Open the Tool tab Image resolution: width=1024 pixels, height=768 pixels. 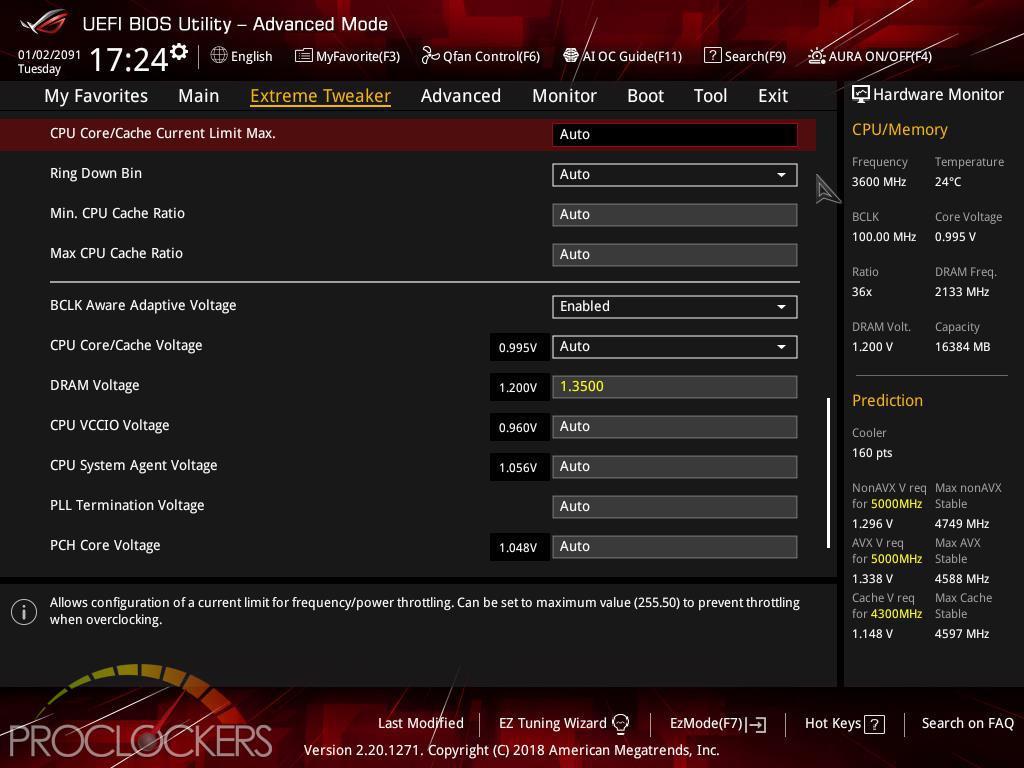pos(711,96)
